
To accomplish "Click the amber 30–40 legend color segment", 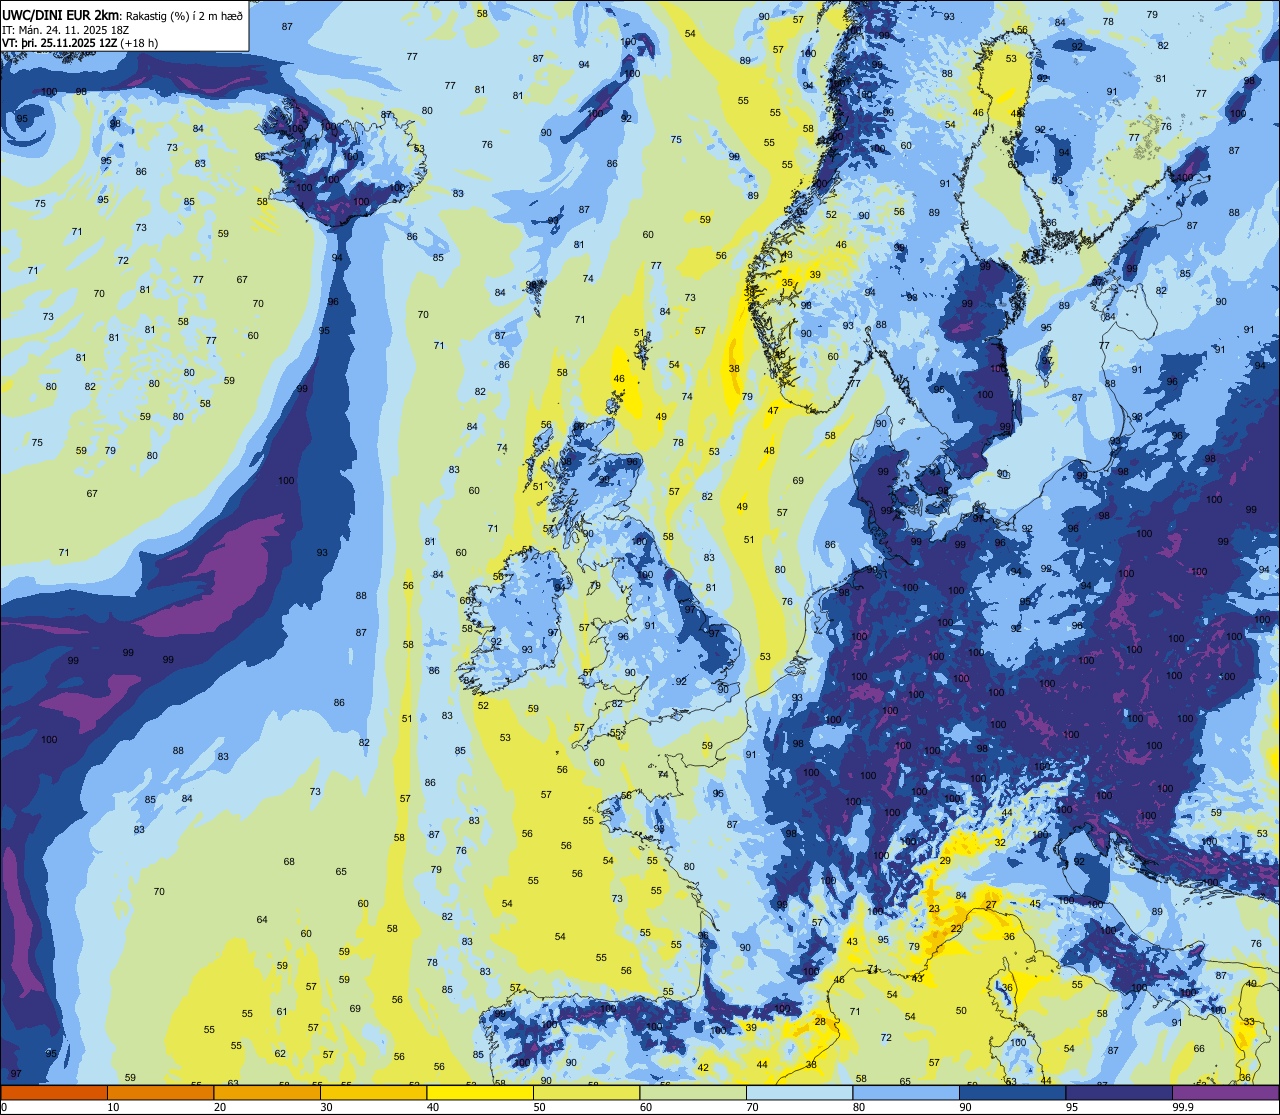I will (374, 1093).
